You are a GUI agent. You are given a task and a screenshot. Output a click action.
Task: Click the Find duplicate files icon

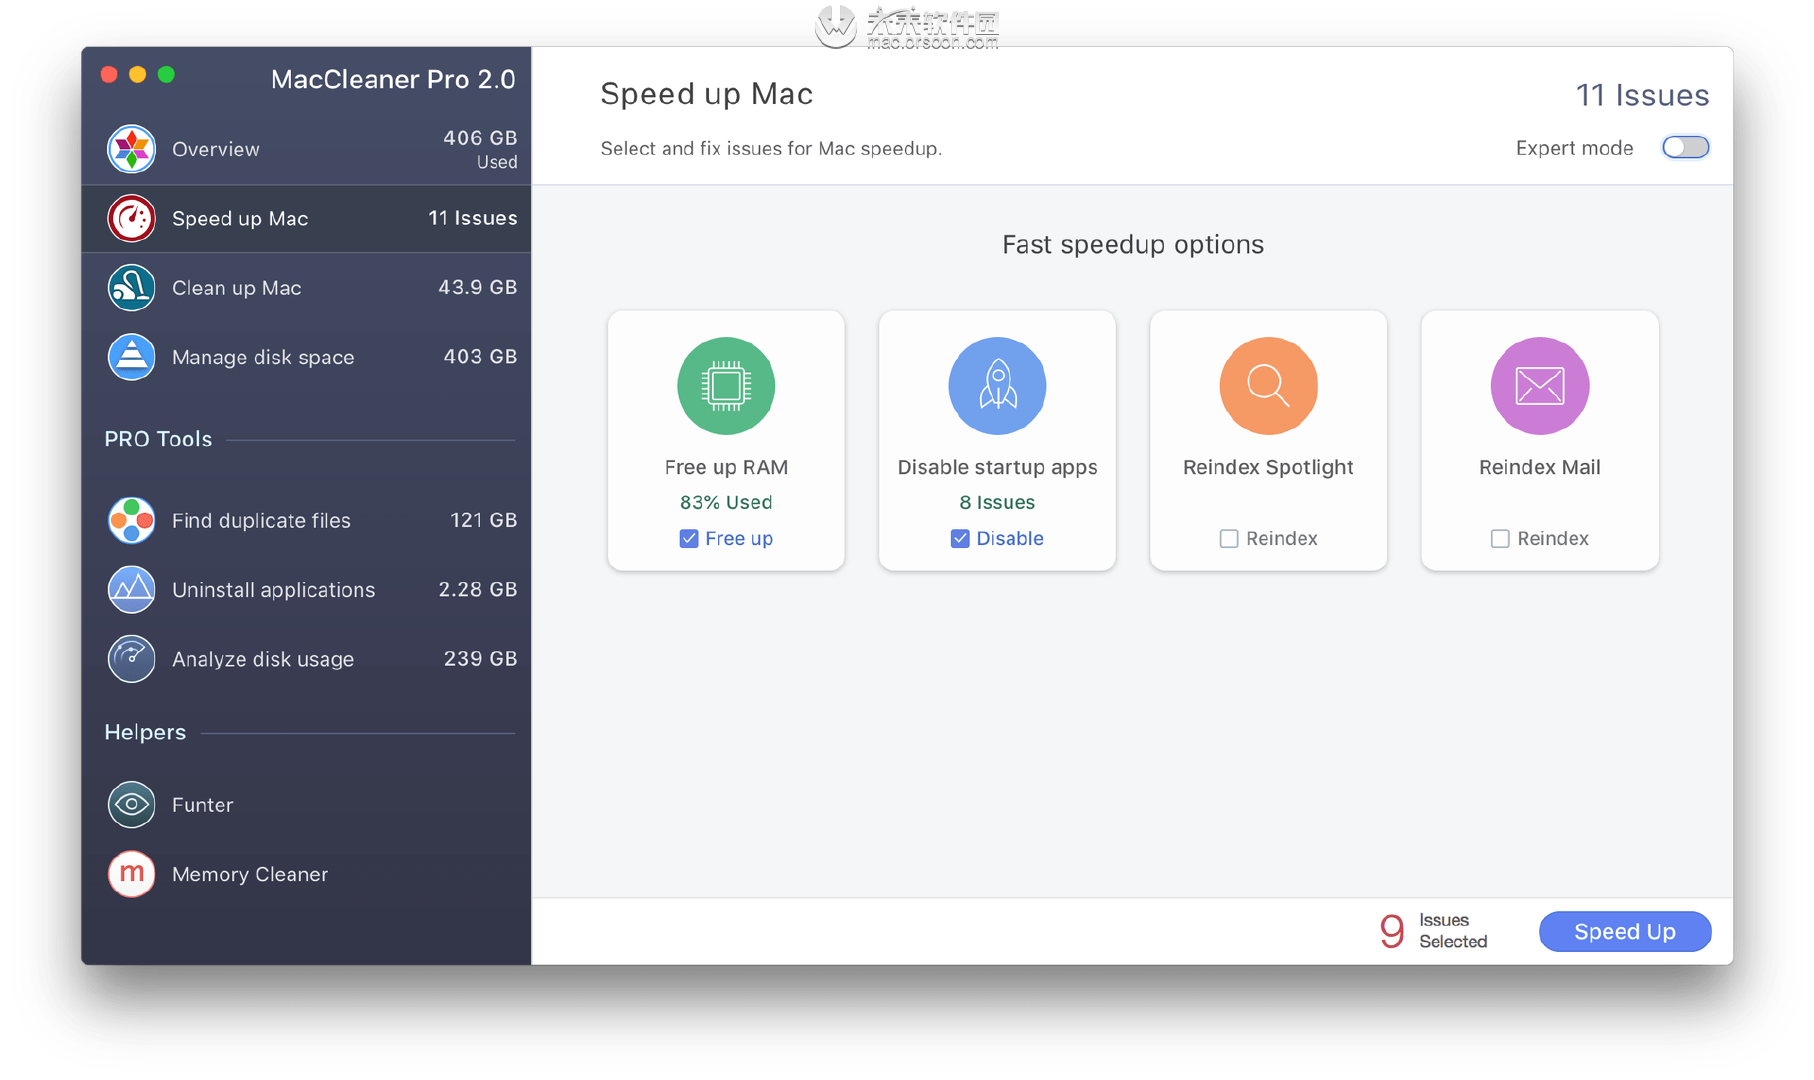coord(131,520)
